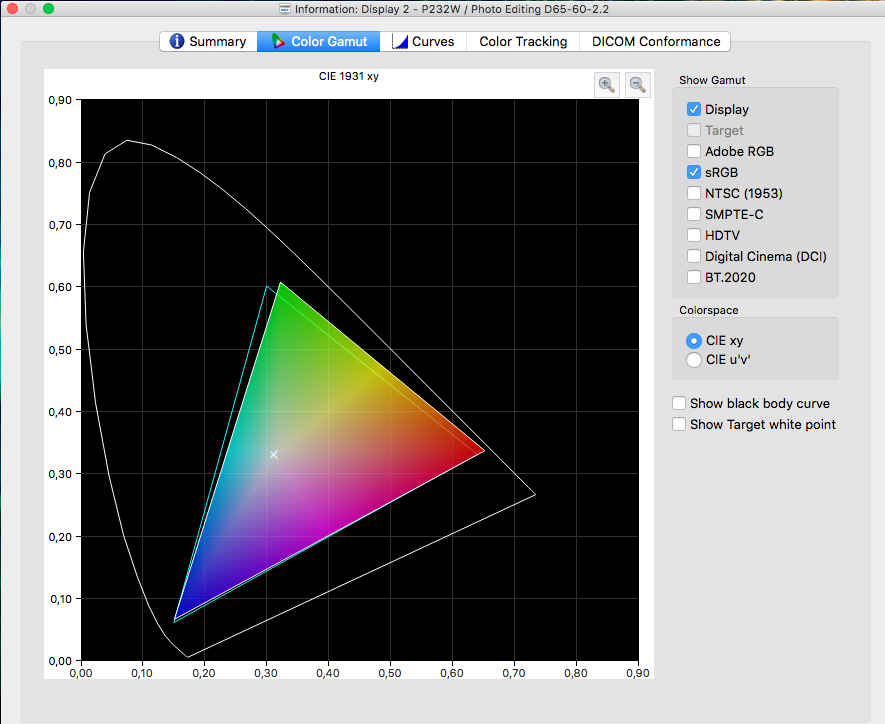This screenshot has height=724, width=885.
Task: Uncheck the Display gamut checkbox
Action: click(694, 109)
